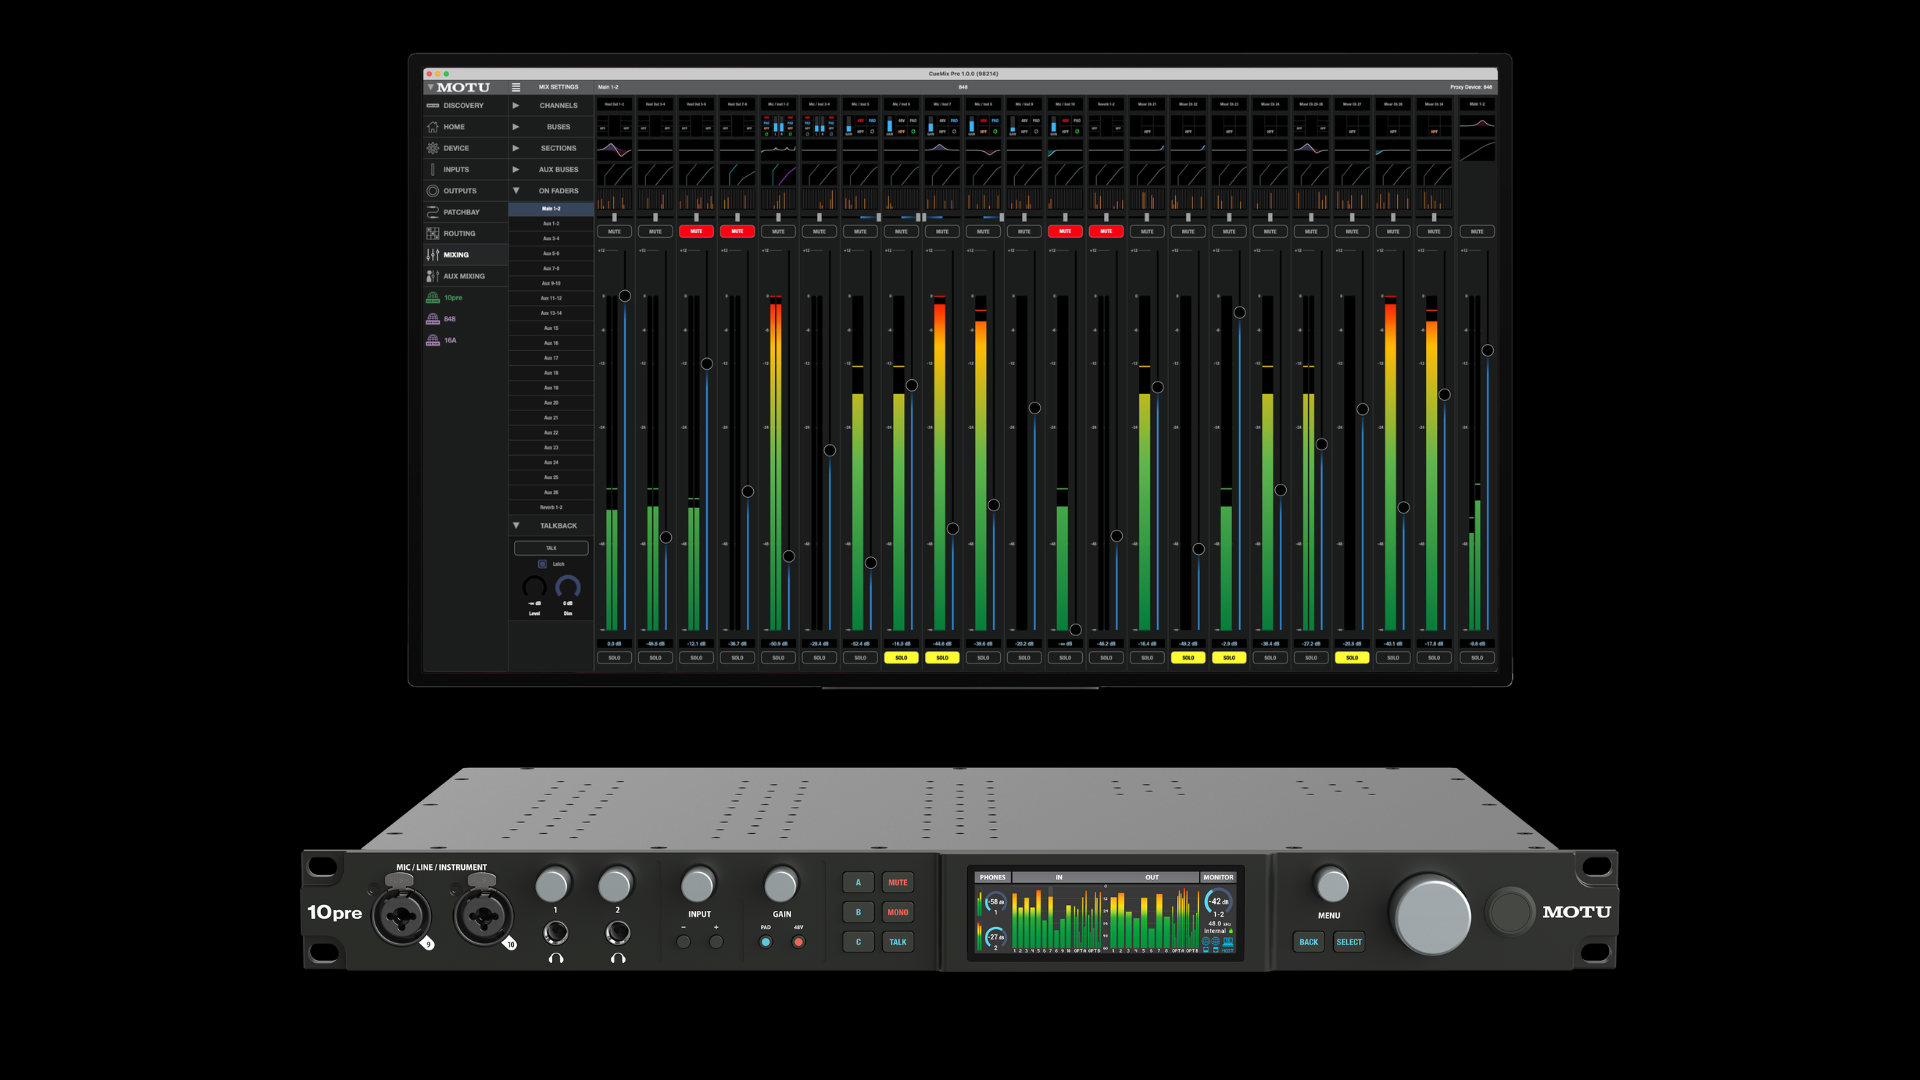Collapse the On Faders list

516,191
